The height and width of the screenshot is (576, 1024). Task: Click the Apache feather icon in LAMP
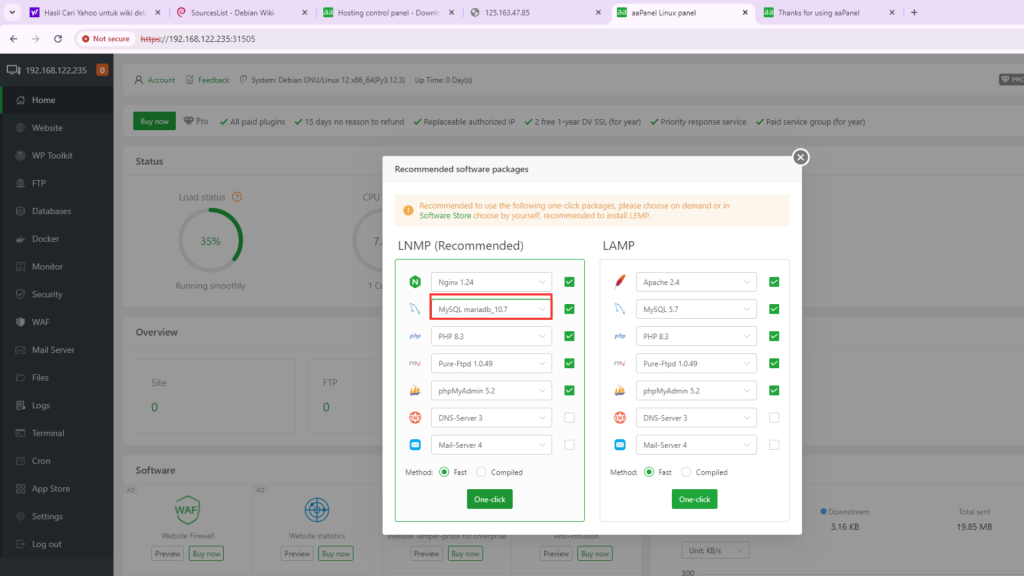pos(620,282)
